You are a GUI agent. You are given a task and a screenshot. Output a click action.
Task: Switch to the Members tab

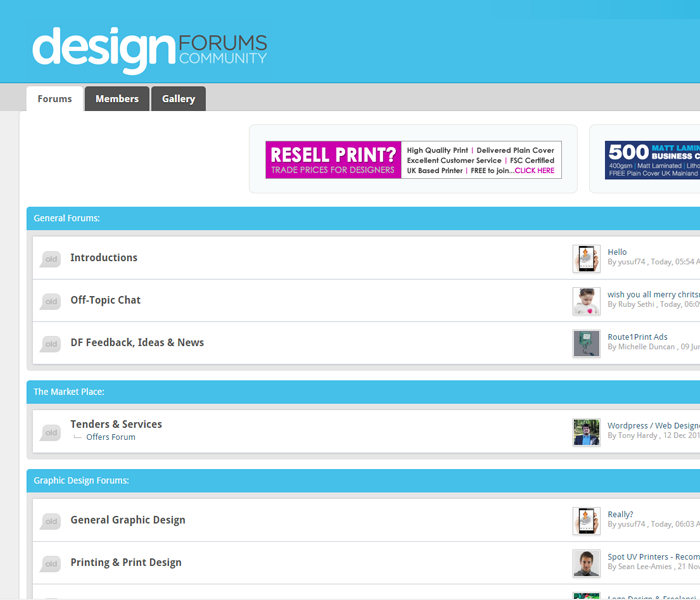[117, 99]
